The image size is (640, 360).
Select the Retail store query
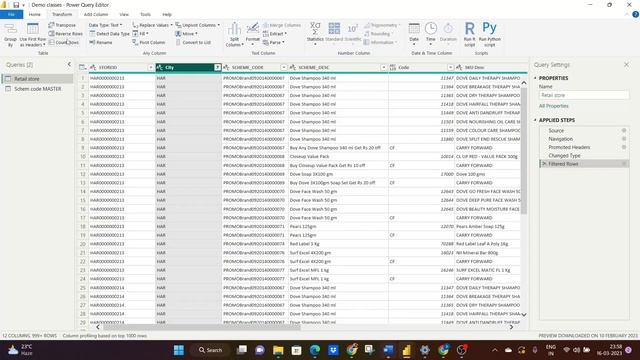(38, 79)
